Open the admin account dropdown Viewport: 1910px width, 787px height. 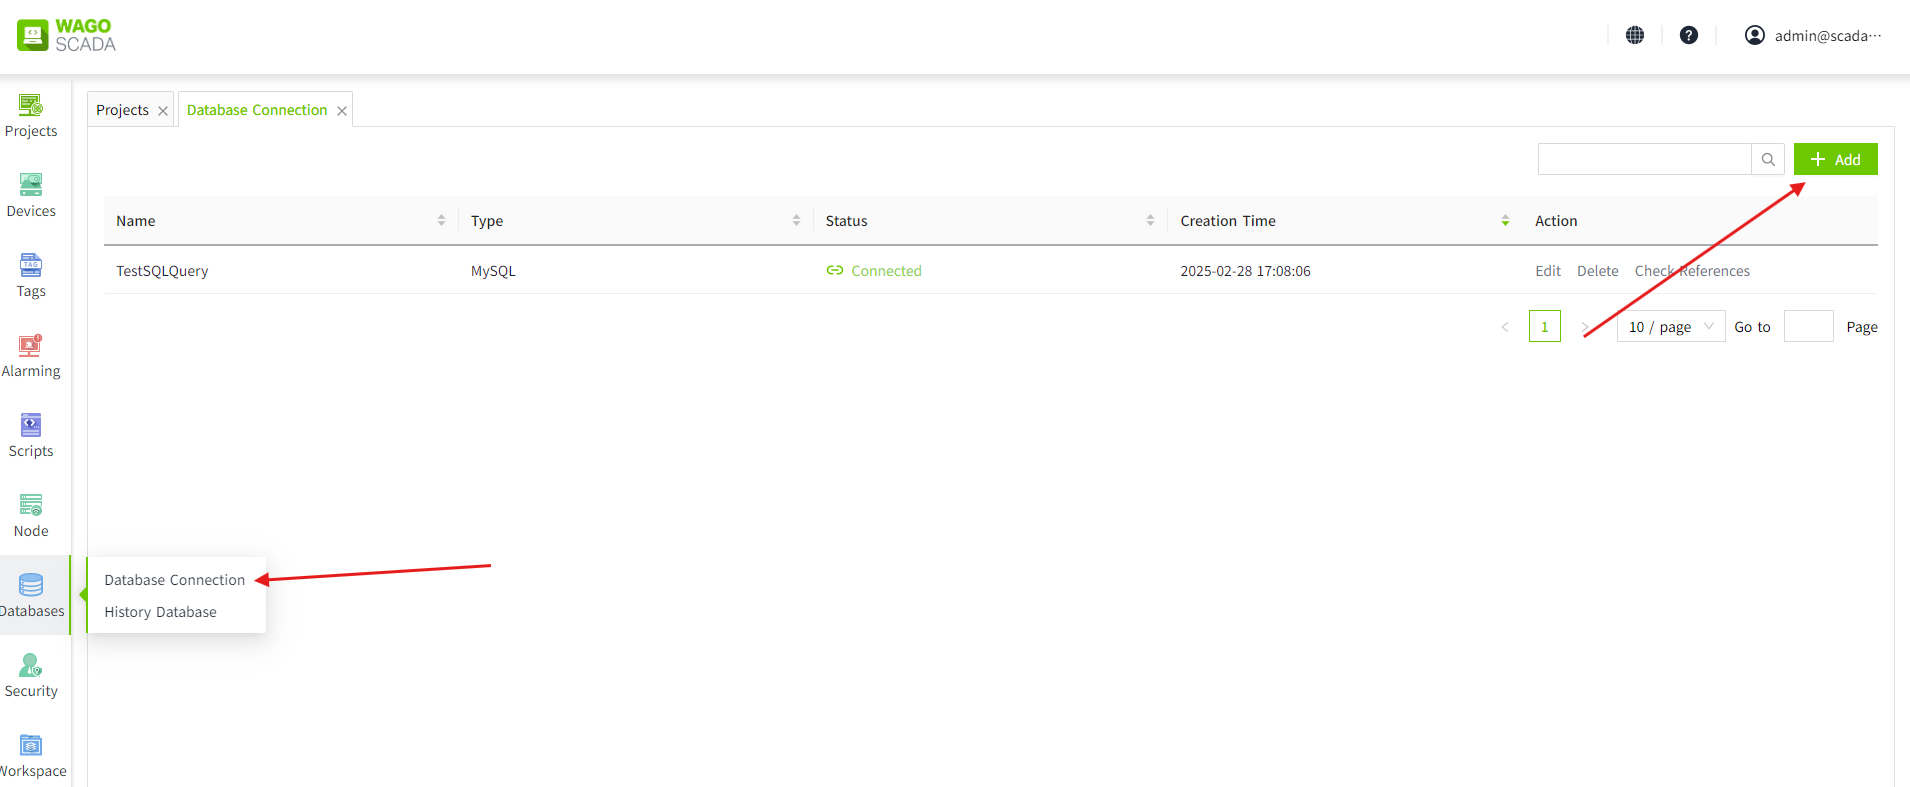[x=1813, y=35]
